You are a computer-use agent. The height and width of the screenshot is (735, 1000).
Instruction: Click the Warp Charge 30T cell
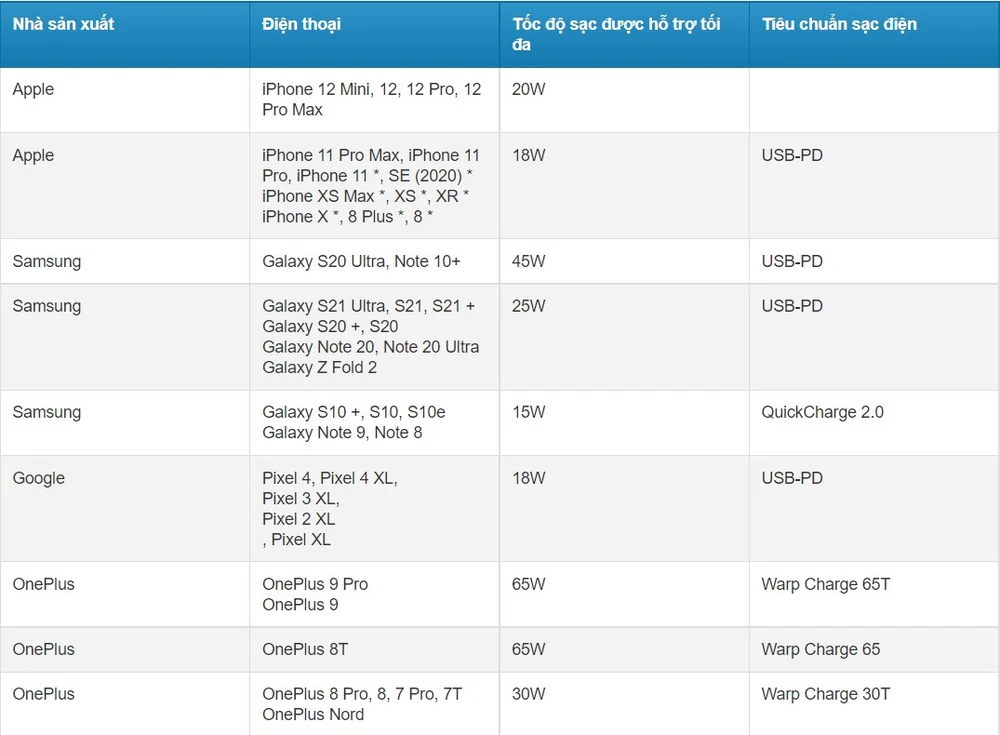[x=825, y=694]
